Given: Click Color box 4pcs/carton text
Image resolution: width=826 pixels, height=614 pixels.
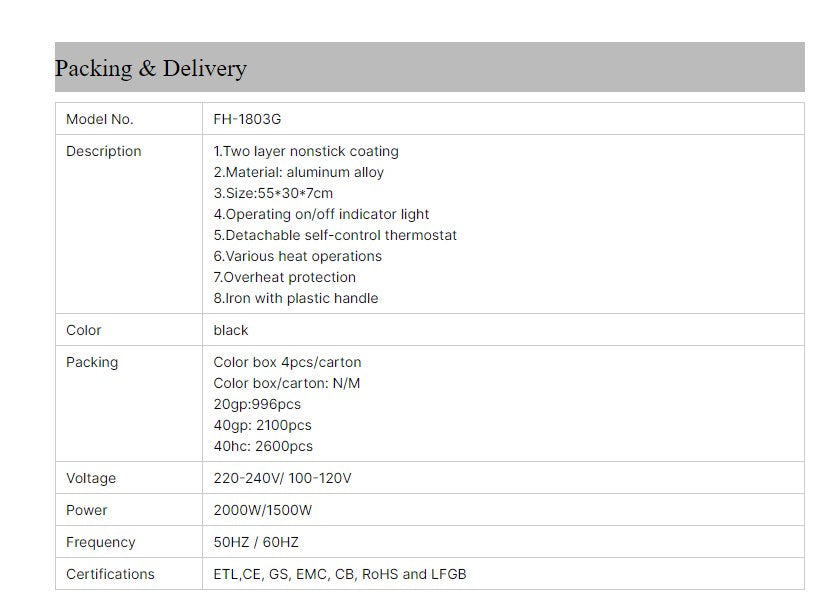Looking at the screenshot, I should tap(287, 362).
